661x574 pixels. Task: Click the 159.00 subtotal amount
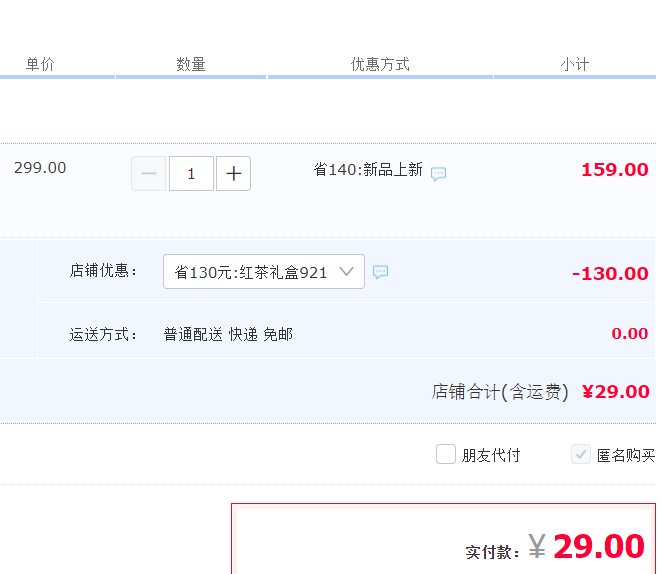click(x=615, y=170)
